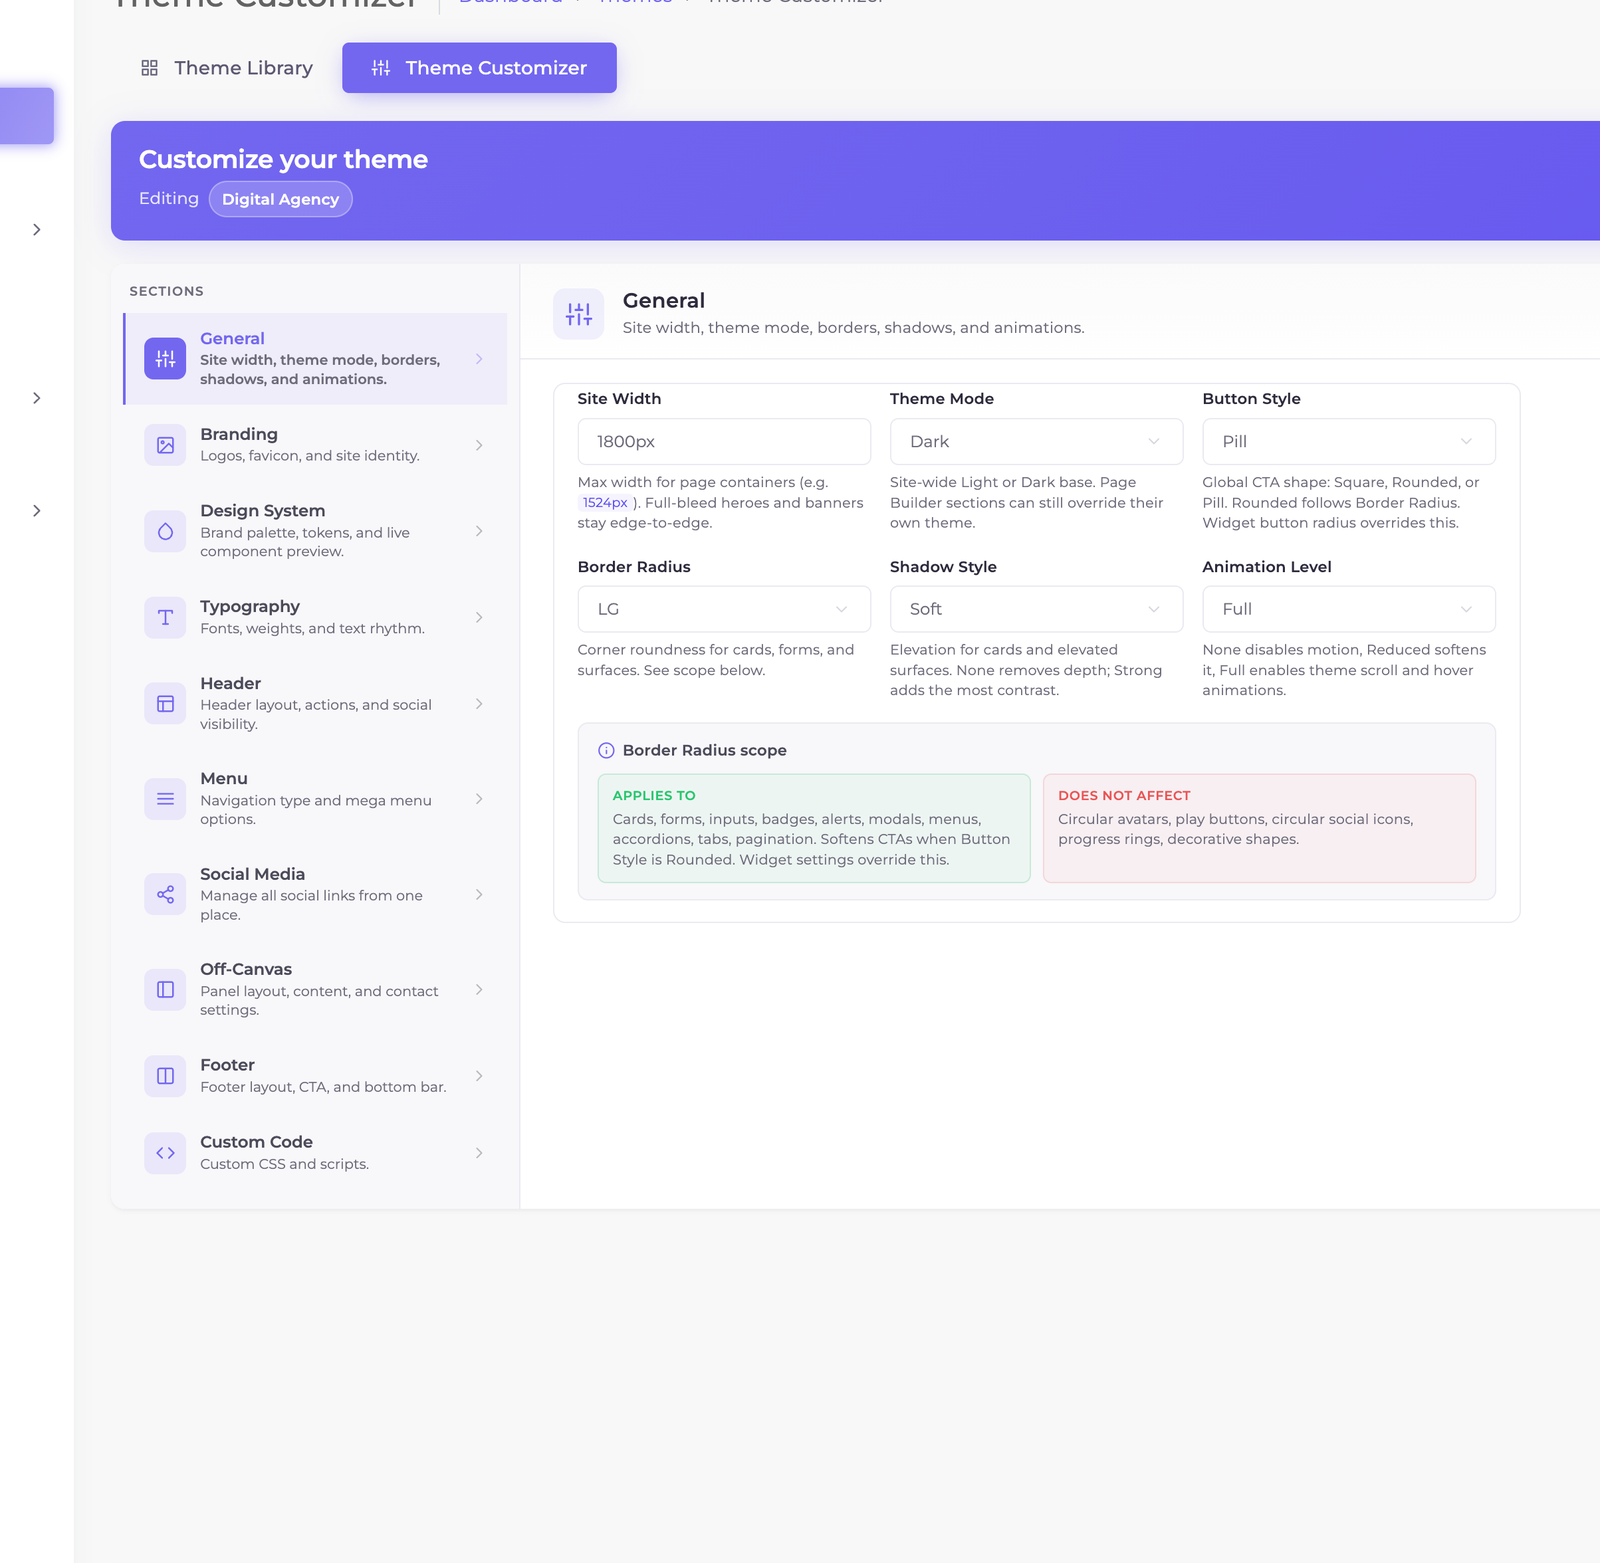Image resolution: width=1600 pixels, height=1563 pixels.
Task: Expand the Footer section chevron
Action: point(479,1076)
